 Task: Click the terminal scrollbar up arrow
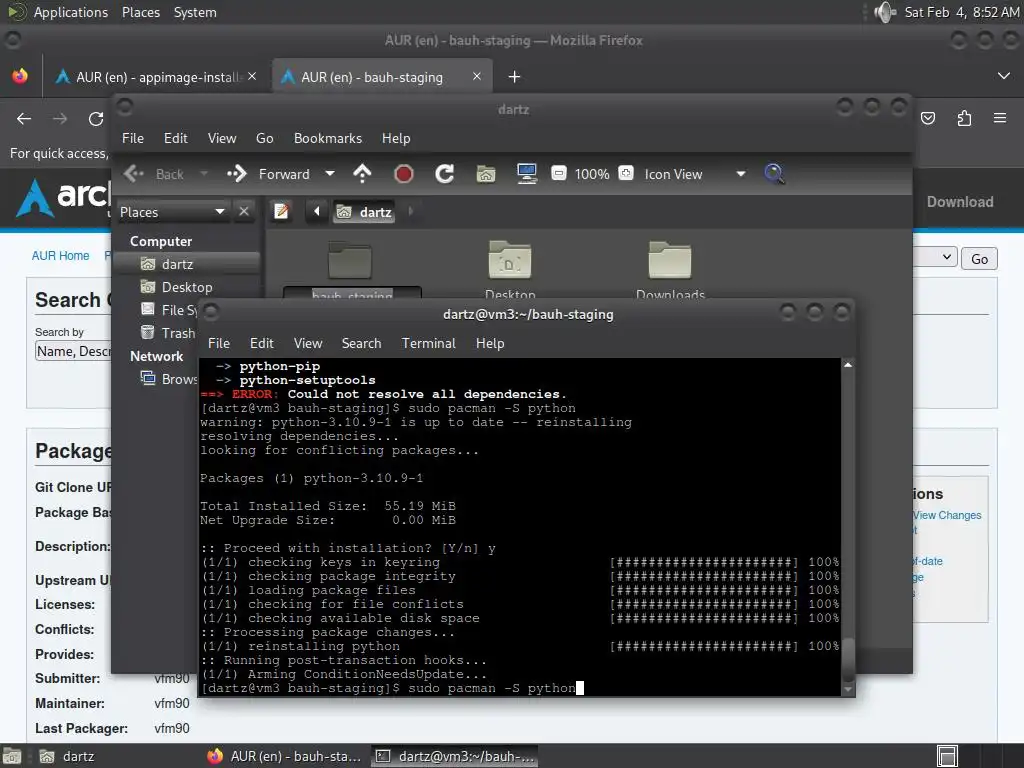[848, 365]
